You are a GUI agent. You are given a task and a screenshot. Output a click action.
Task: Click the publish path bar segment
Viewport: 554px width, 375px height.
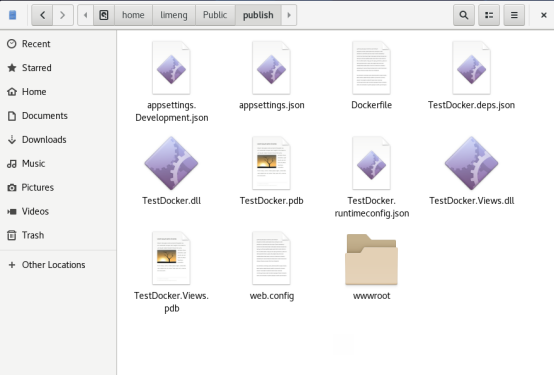(258, 15)
